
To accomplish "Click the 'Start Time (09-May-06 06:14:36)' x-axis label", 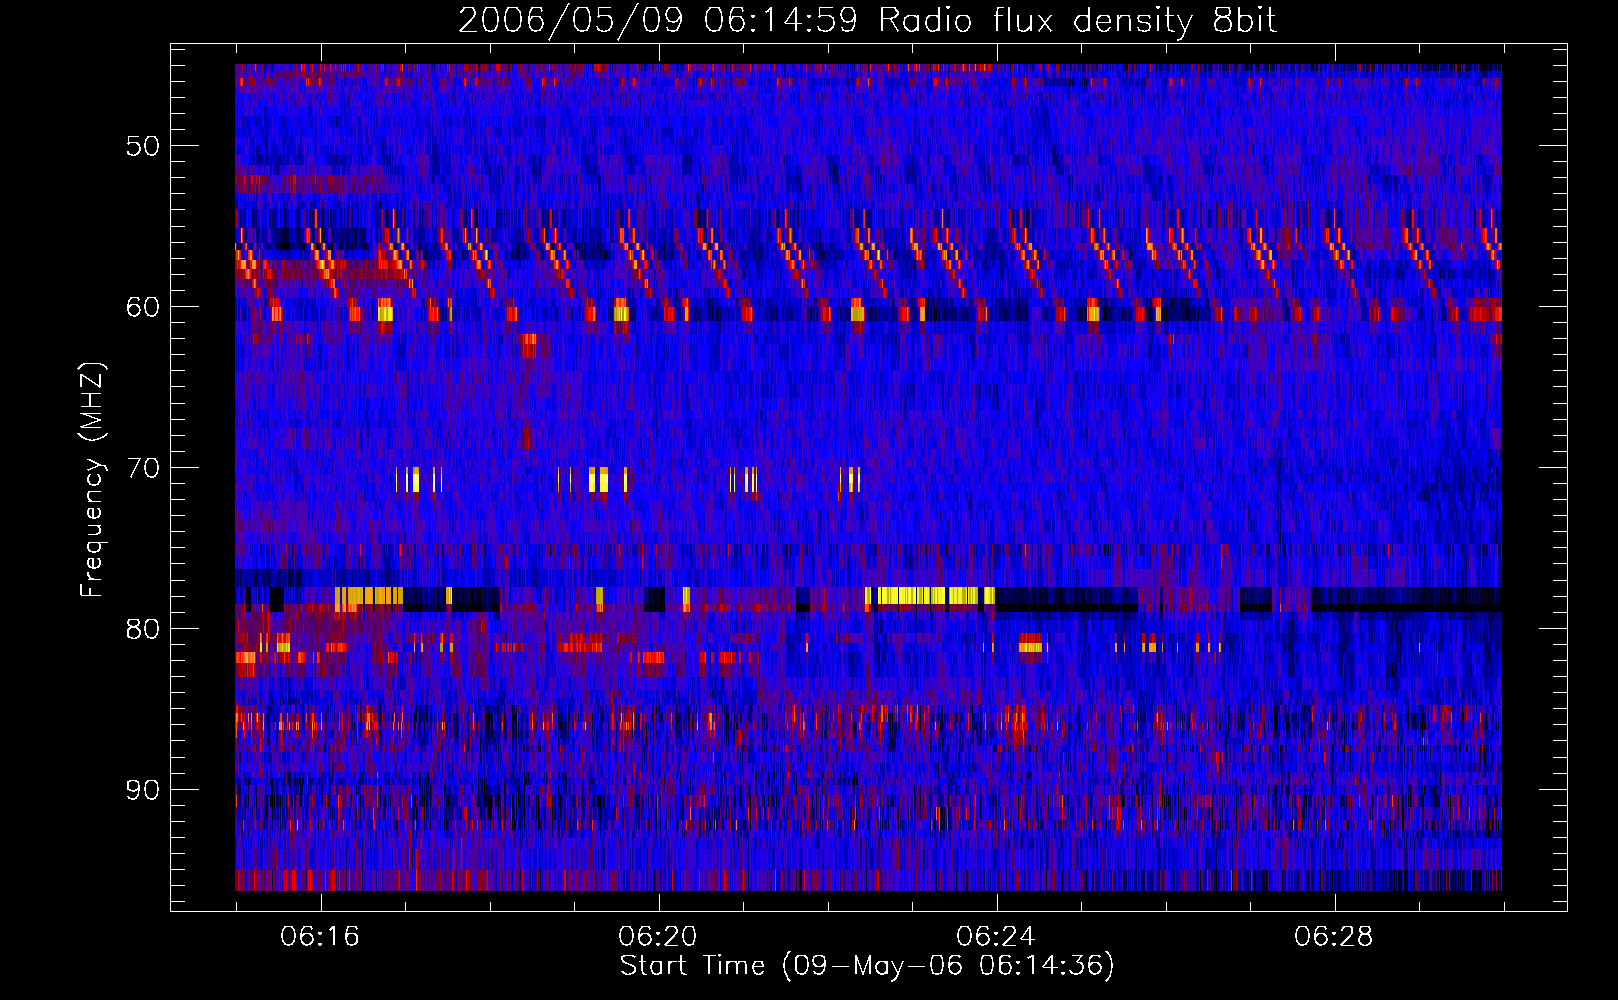I will (867, 966).
